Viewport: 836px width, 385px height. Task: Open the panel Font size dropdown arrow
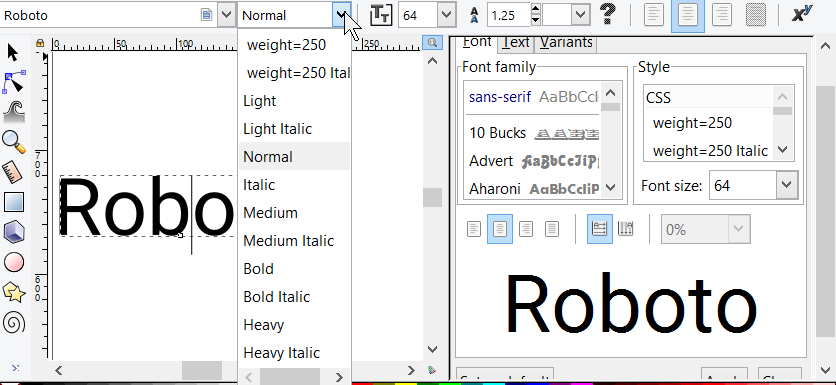coord(787,186)
